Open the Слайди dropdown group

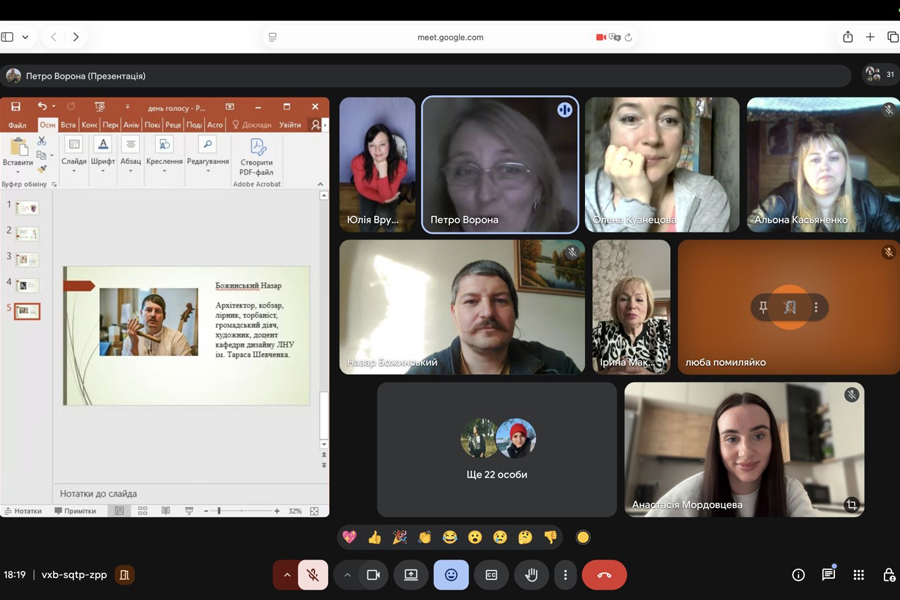click(74, 154)
